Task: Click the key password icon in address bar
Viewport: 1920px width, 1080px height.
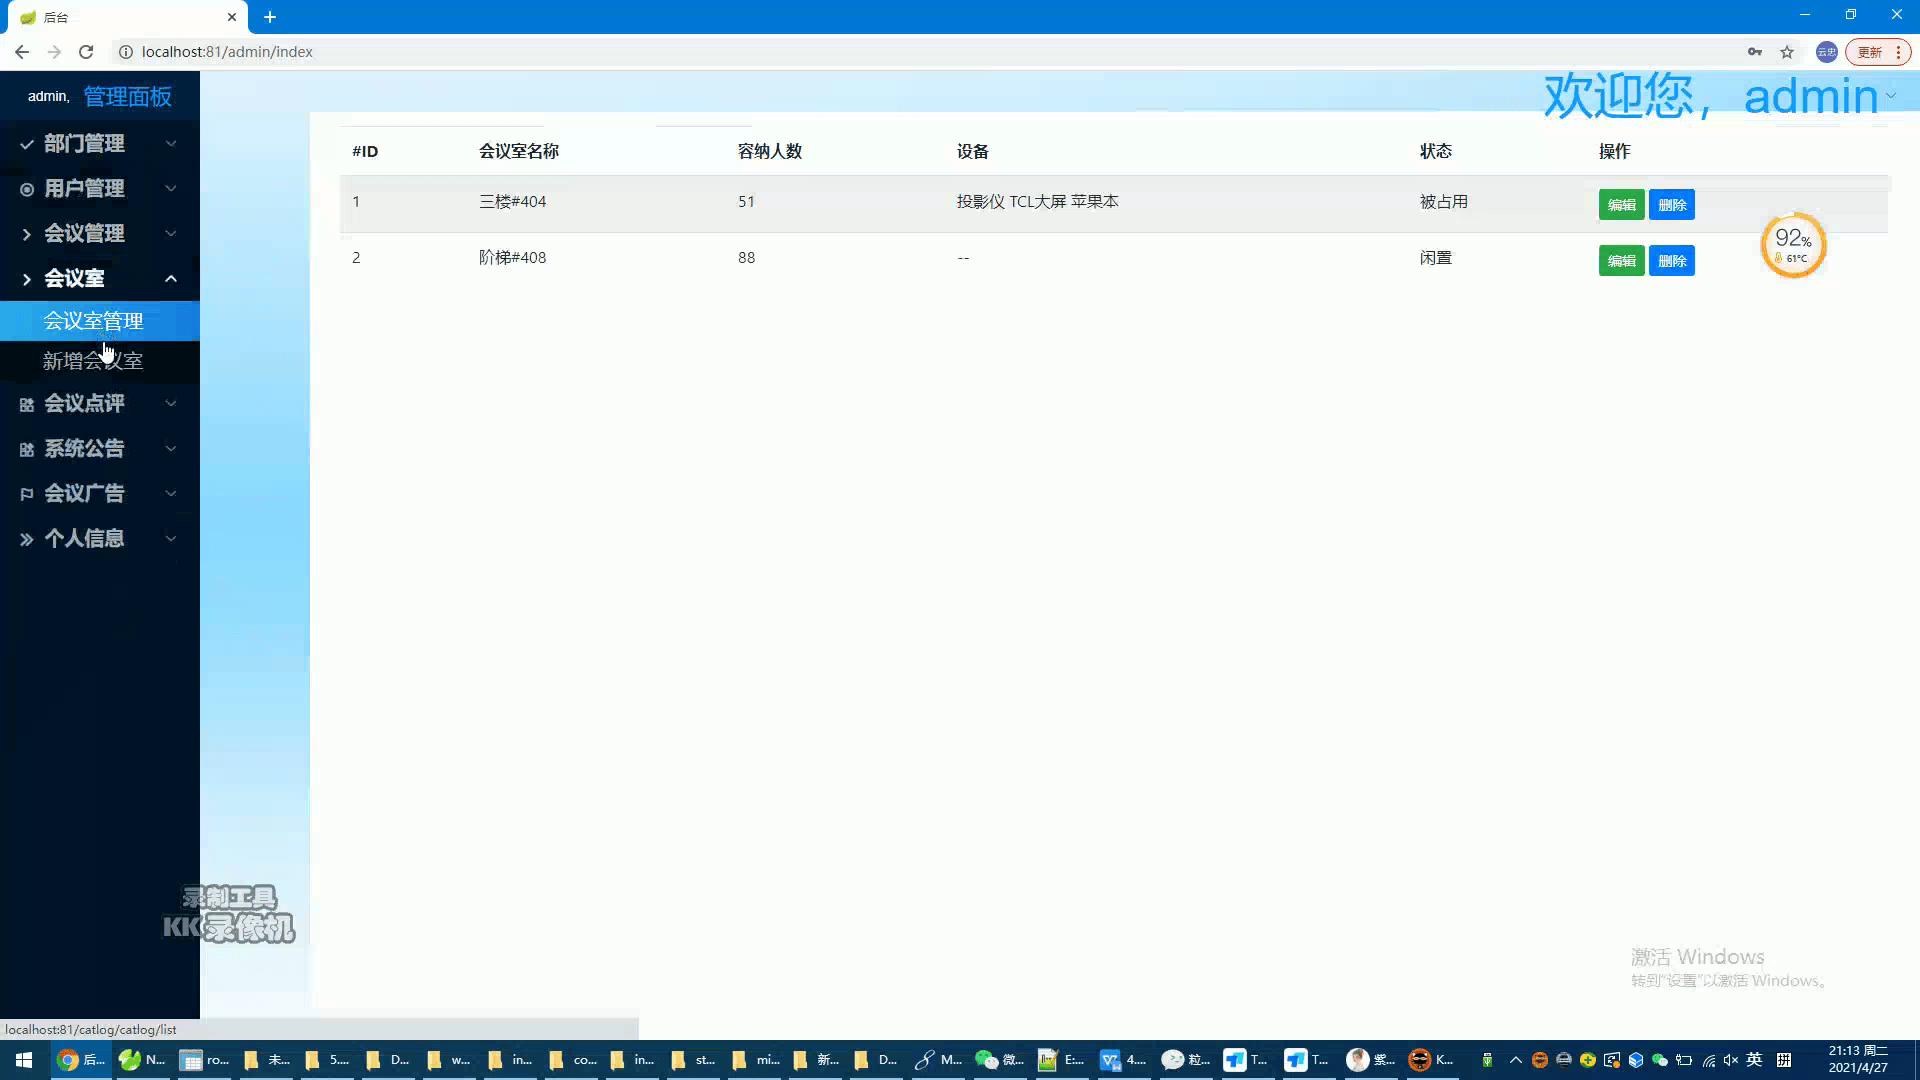Action: [x=1755, y=52]
